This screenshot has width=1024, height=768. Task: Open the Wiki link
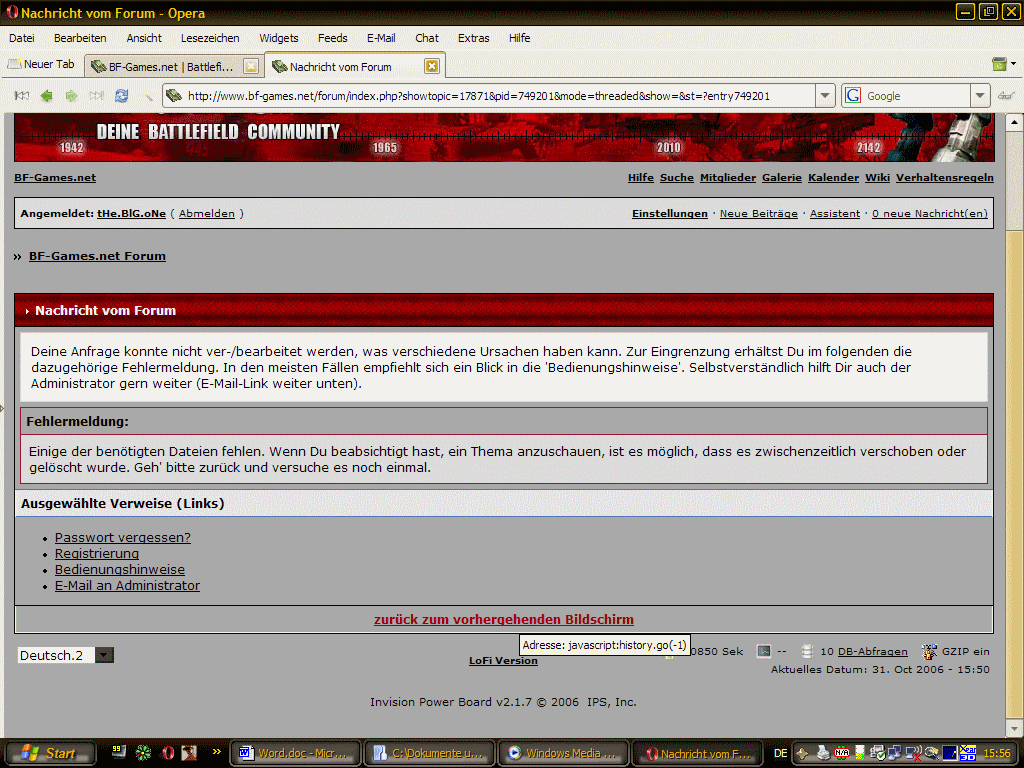tap(877, 178)
